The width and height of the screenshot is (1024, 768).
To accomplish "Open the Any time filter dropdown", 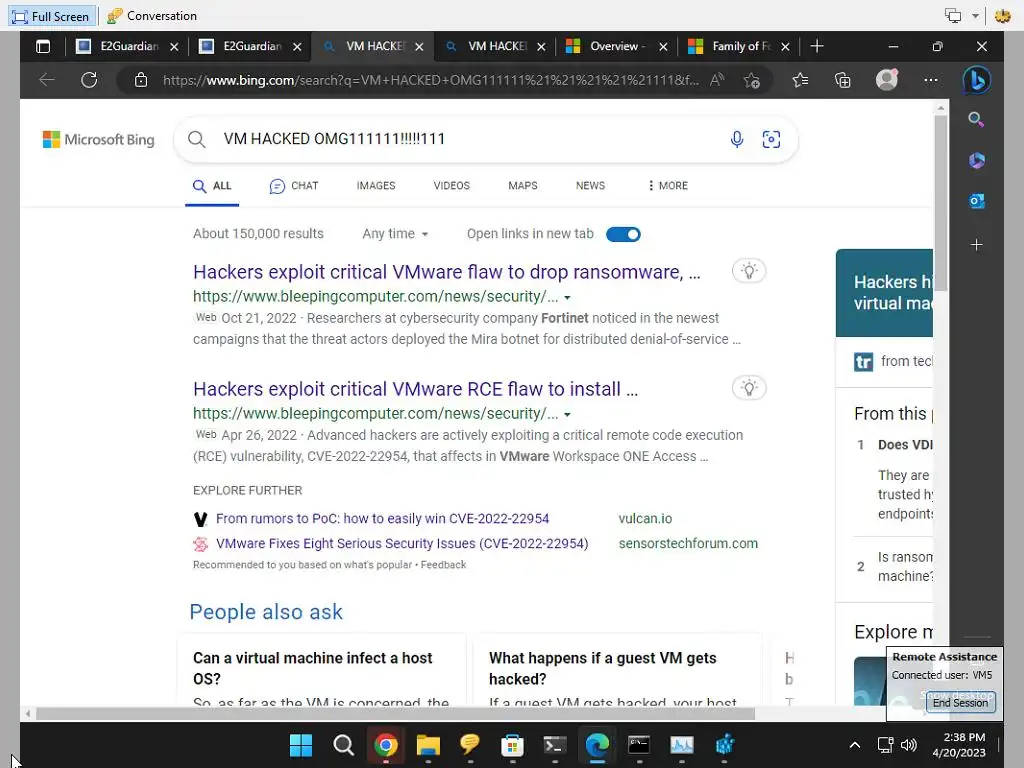I will coord(395,234).
